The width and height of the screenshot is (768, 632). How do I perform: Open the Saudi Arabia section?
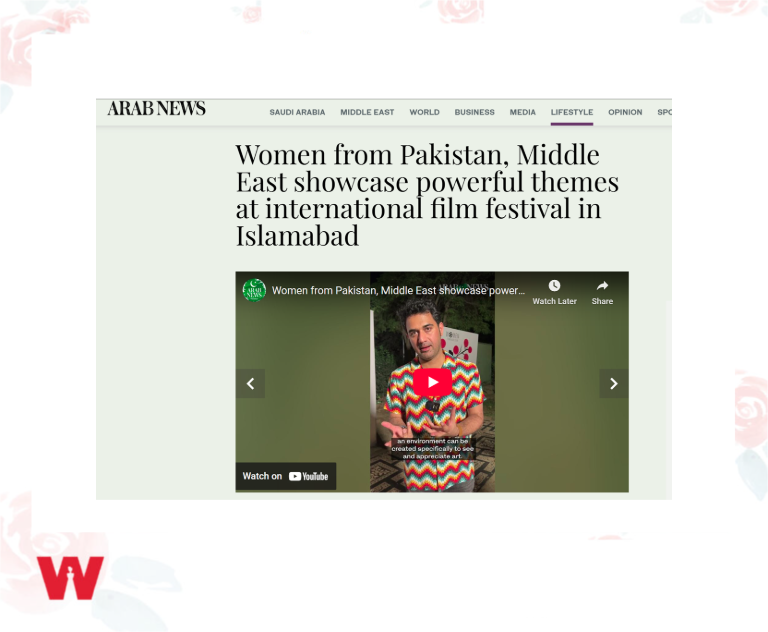[x=297, y=112]
